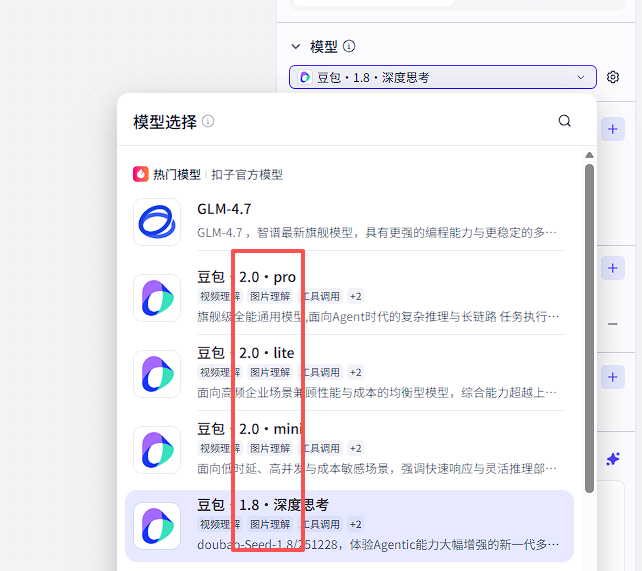The image size is (642, 571).
Task: Collapse the 模型 section chevron
Action: point(296,47)
